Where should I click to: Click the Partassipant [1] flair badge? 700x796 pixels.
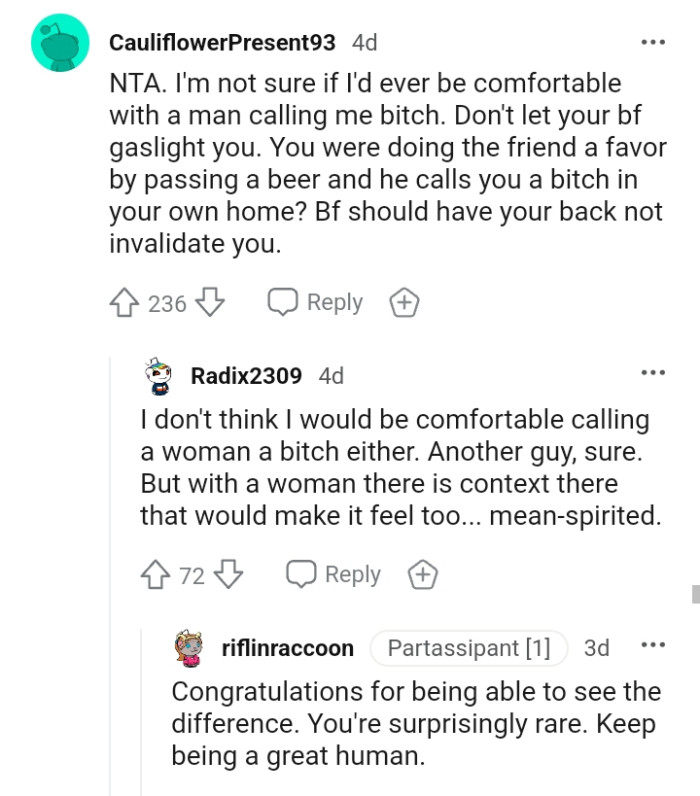pyautogui.click(x=468, y=648)
